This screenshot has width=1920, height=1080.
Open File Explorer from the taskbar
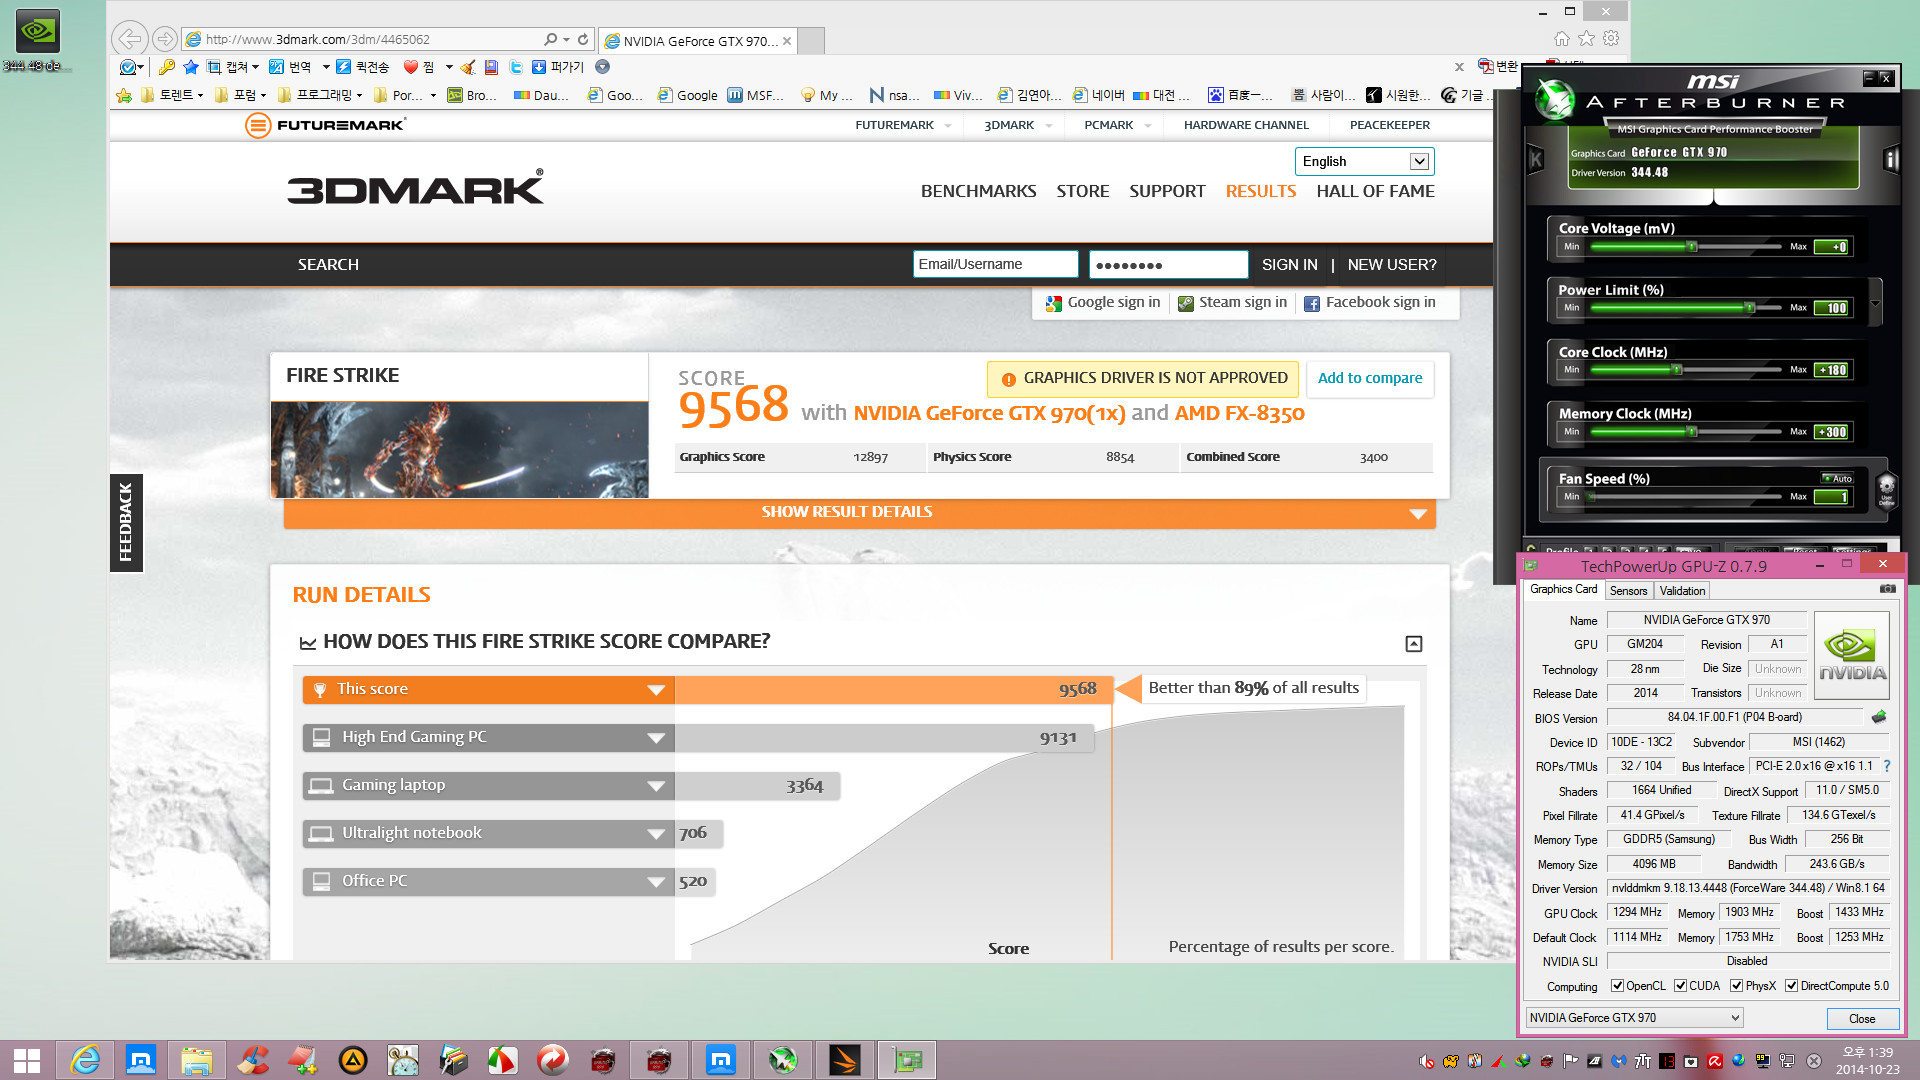(197, 1060)
